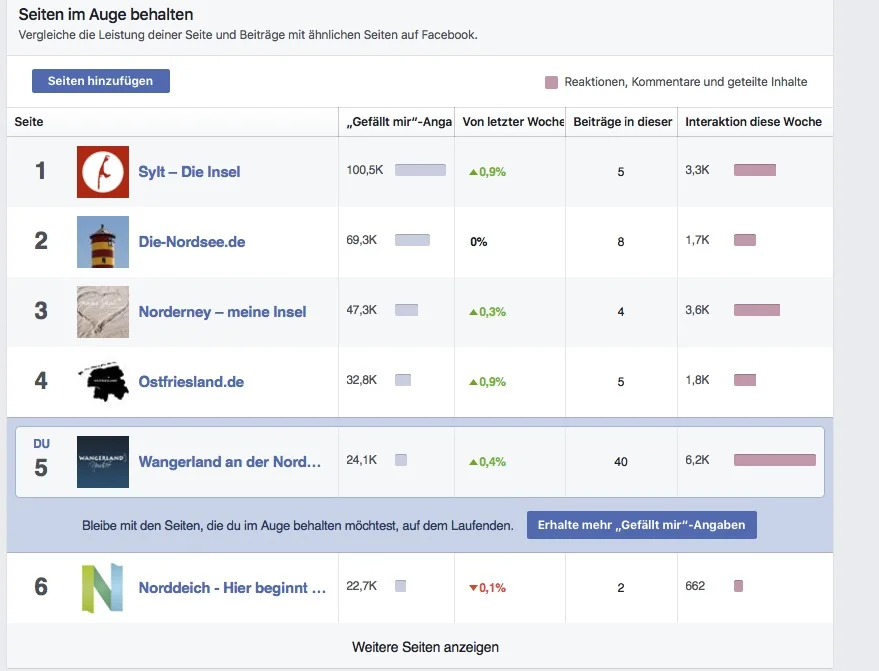Click the 69,3K likes value for Die-Nordsee.de
The image size is (879, 671).
click(362, 240)
